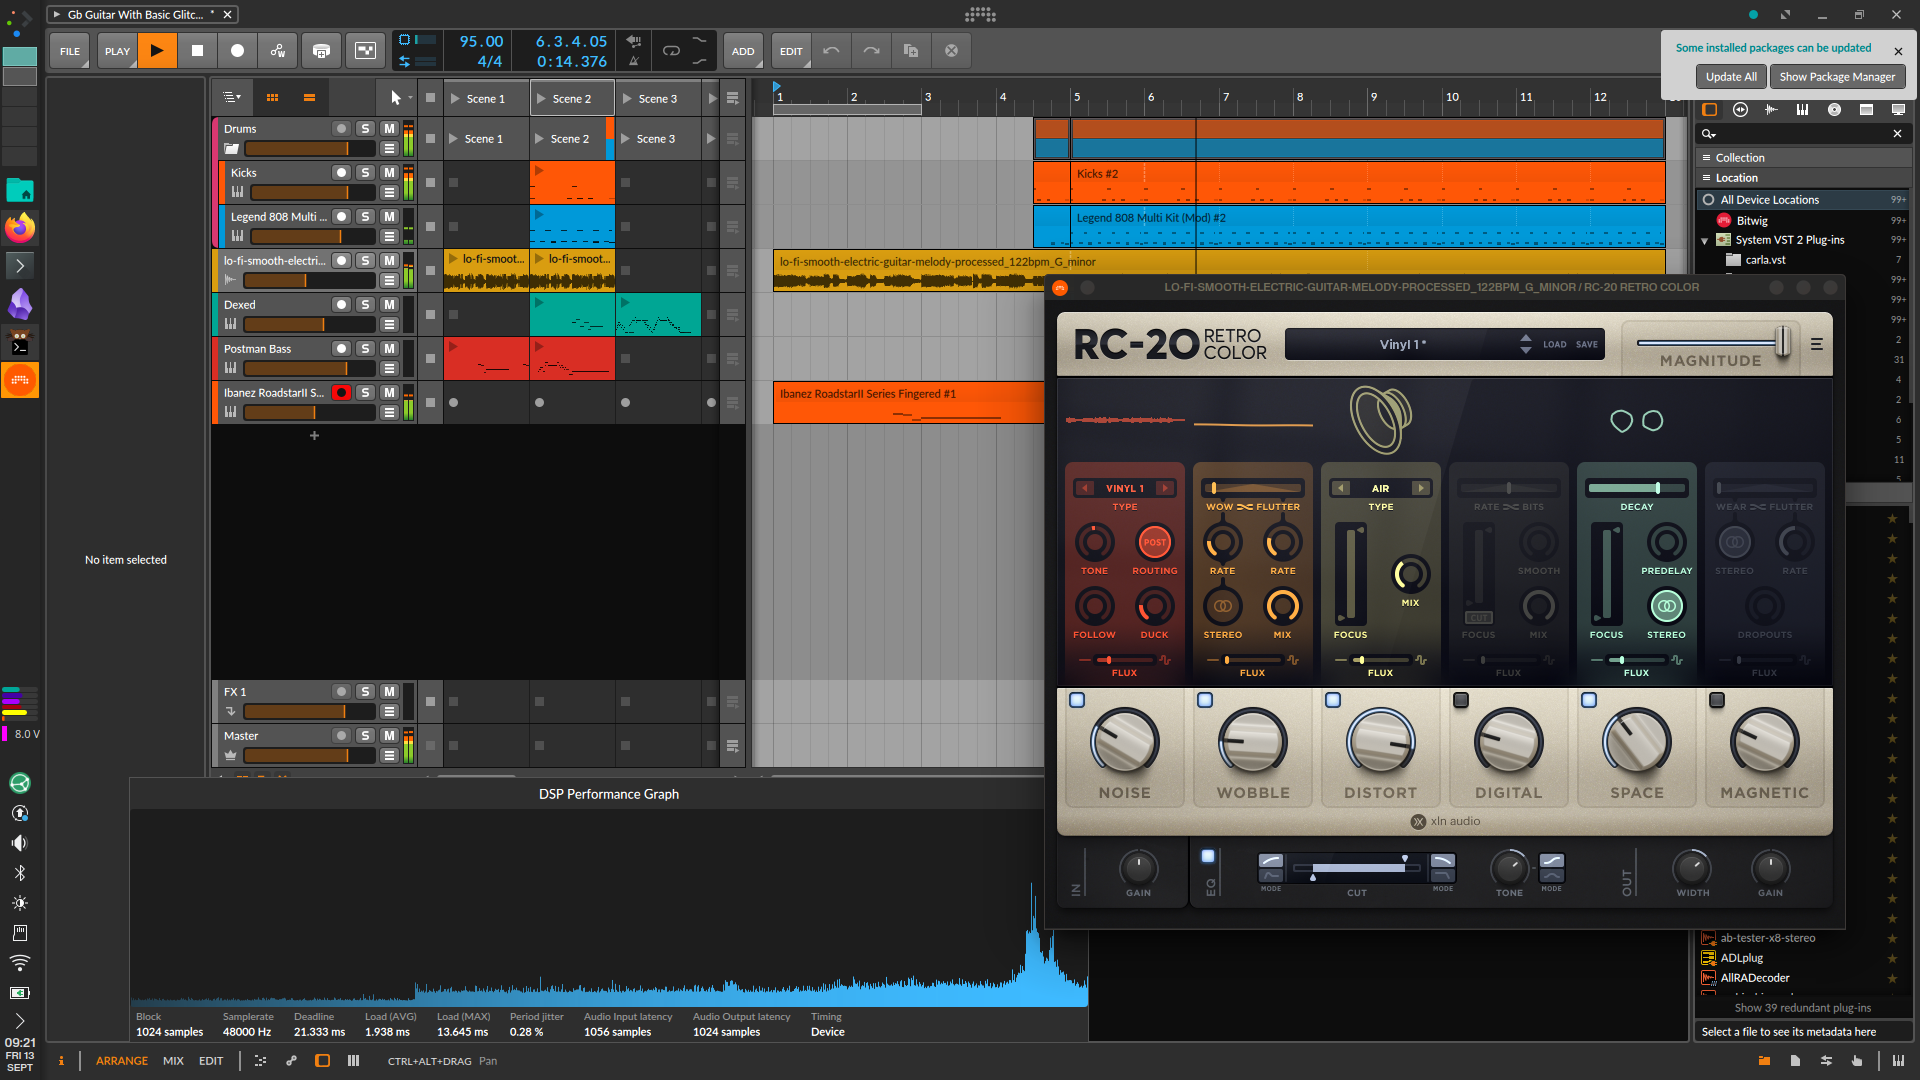This screenshot has width=1920, height=1080.
Task: Switch to the MIX view tab
Action: click(173, 1061)
